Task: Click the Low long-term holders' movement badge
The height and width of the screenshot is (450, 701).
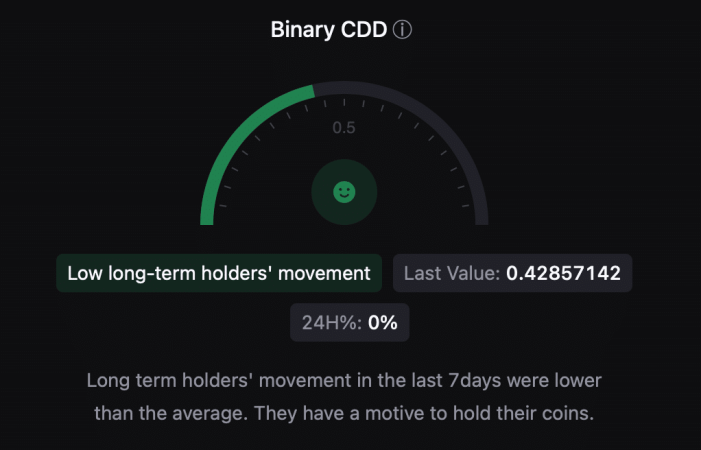Action: (219, 273)
